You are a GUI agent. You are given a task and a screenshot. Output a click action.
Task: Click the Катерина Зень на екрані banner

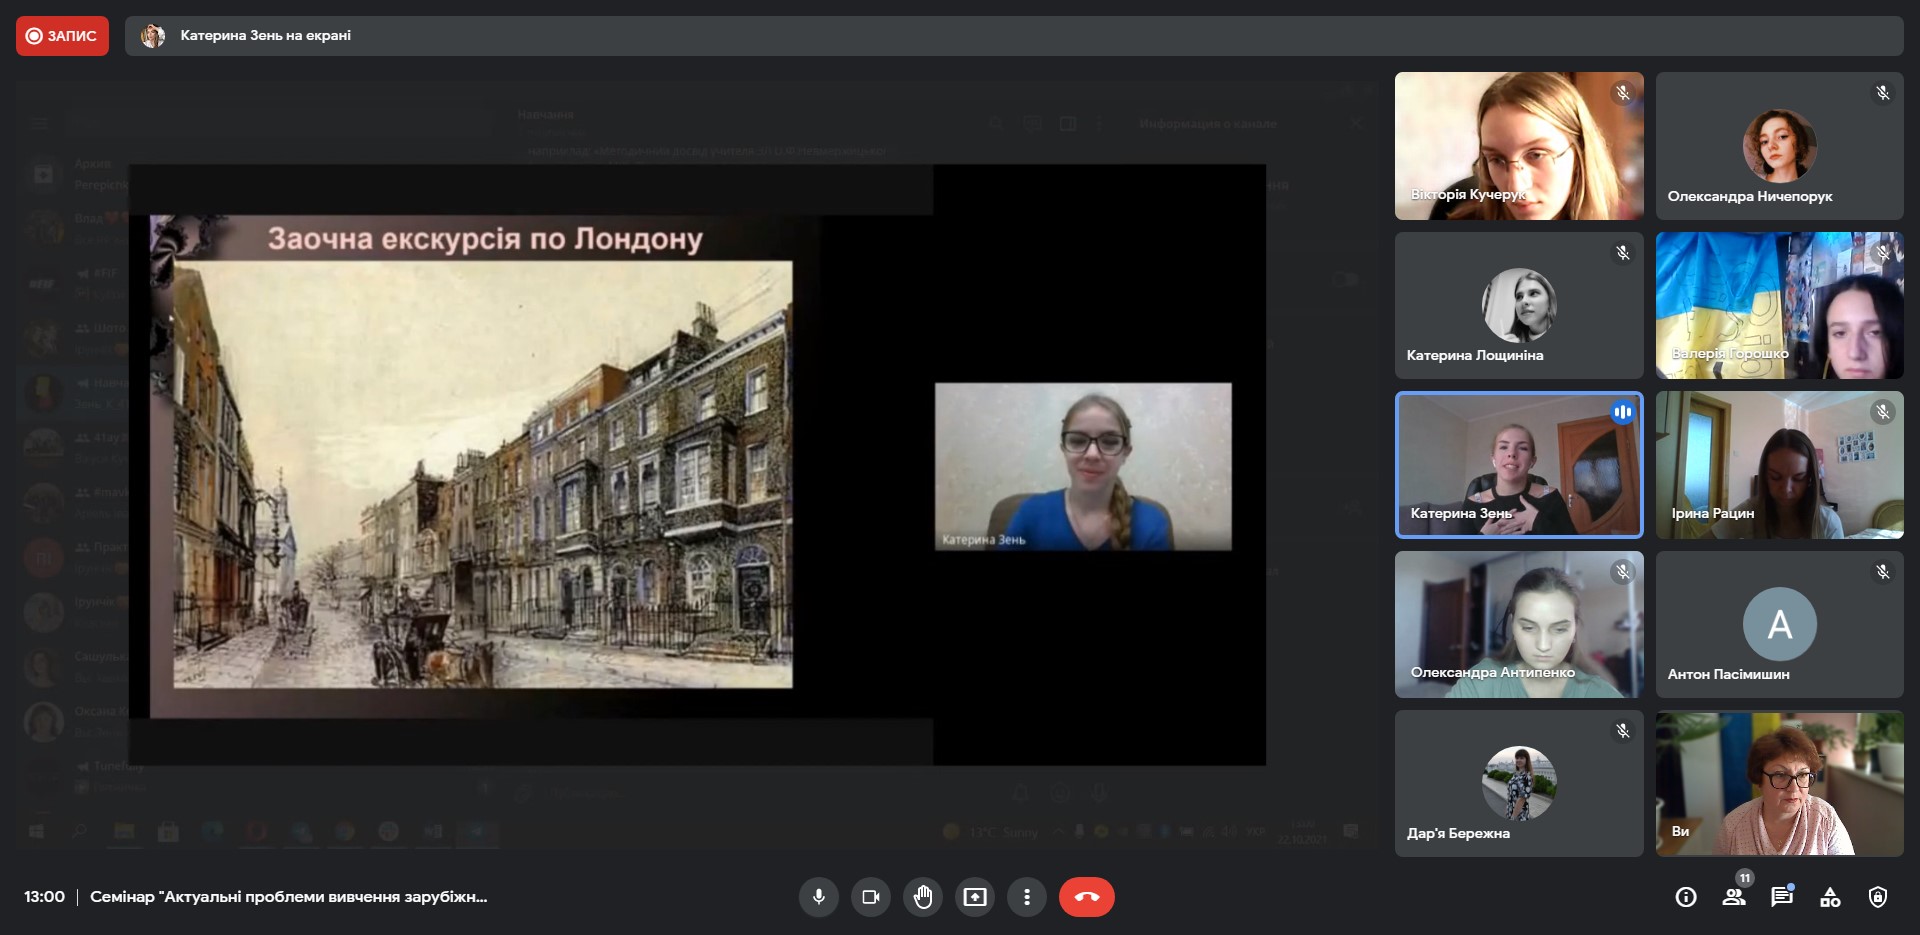click(x=1014, y=36)
